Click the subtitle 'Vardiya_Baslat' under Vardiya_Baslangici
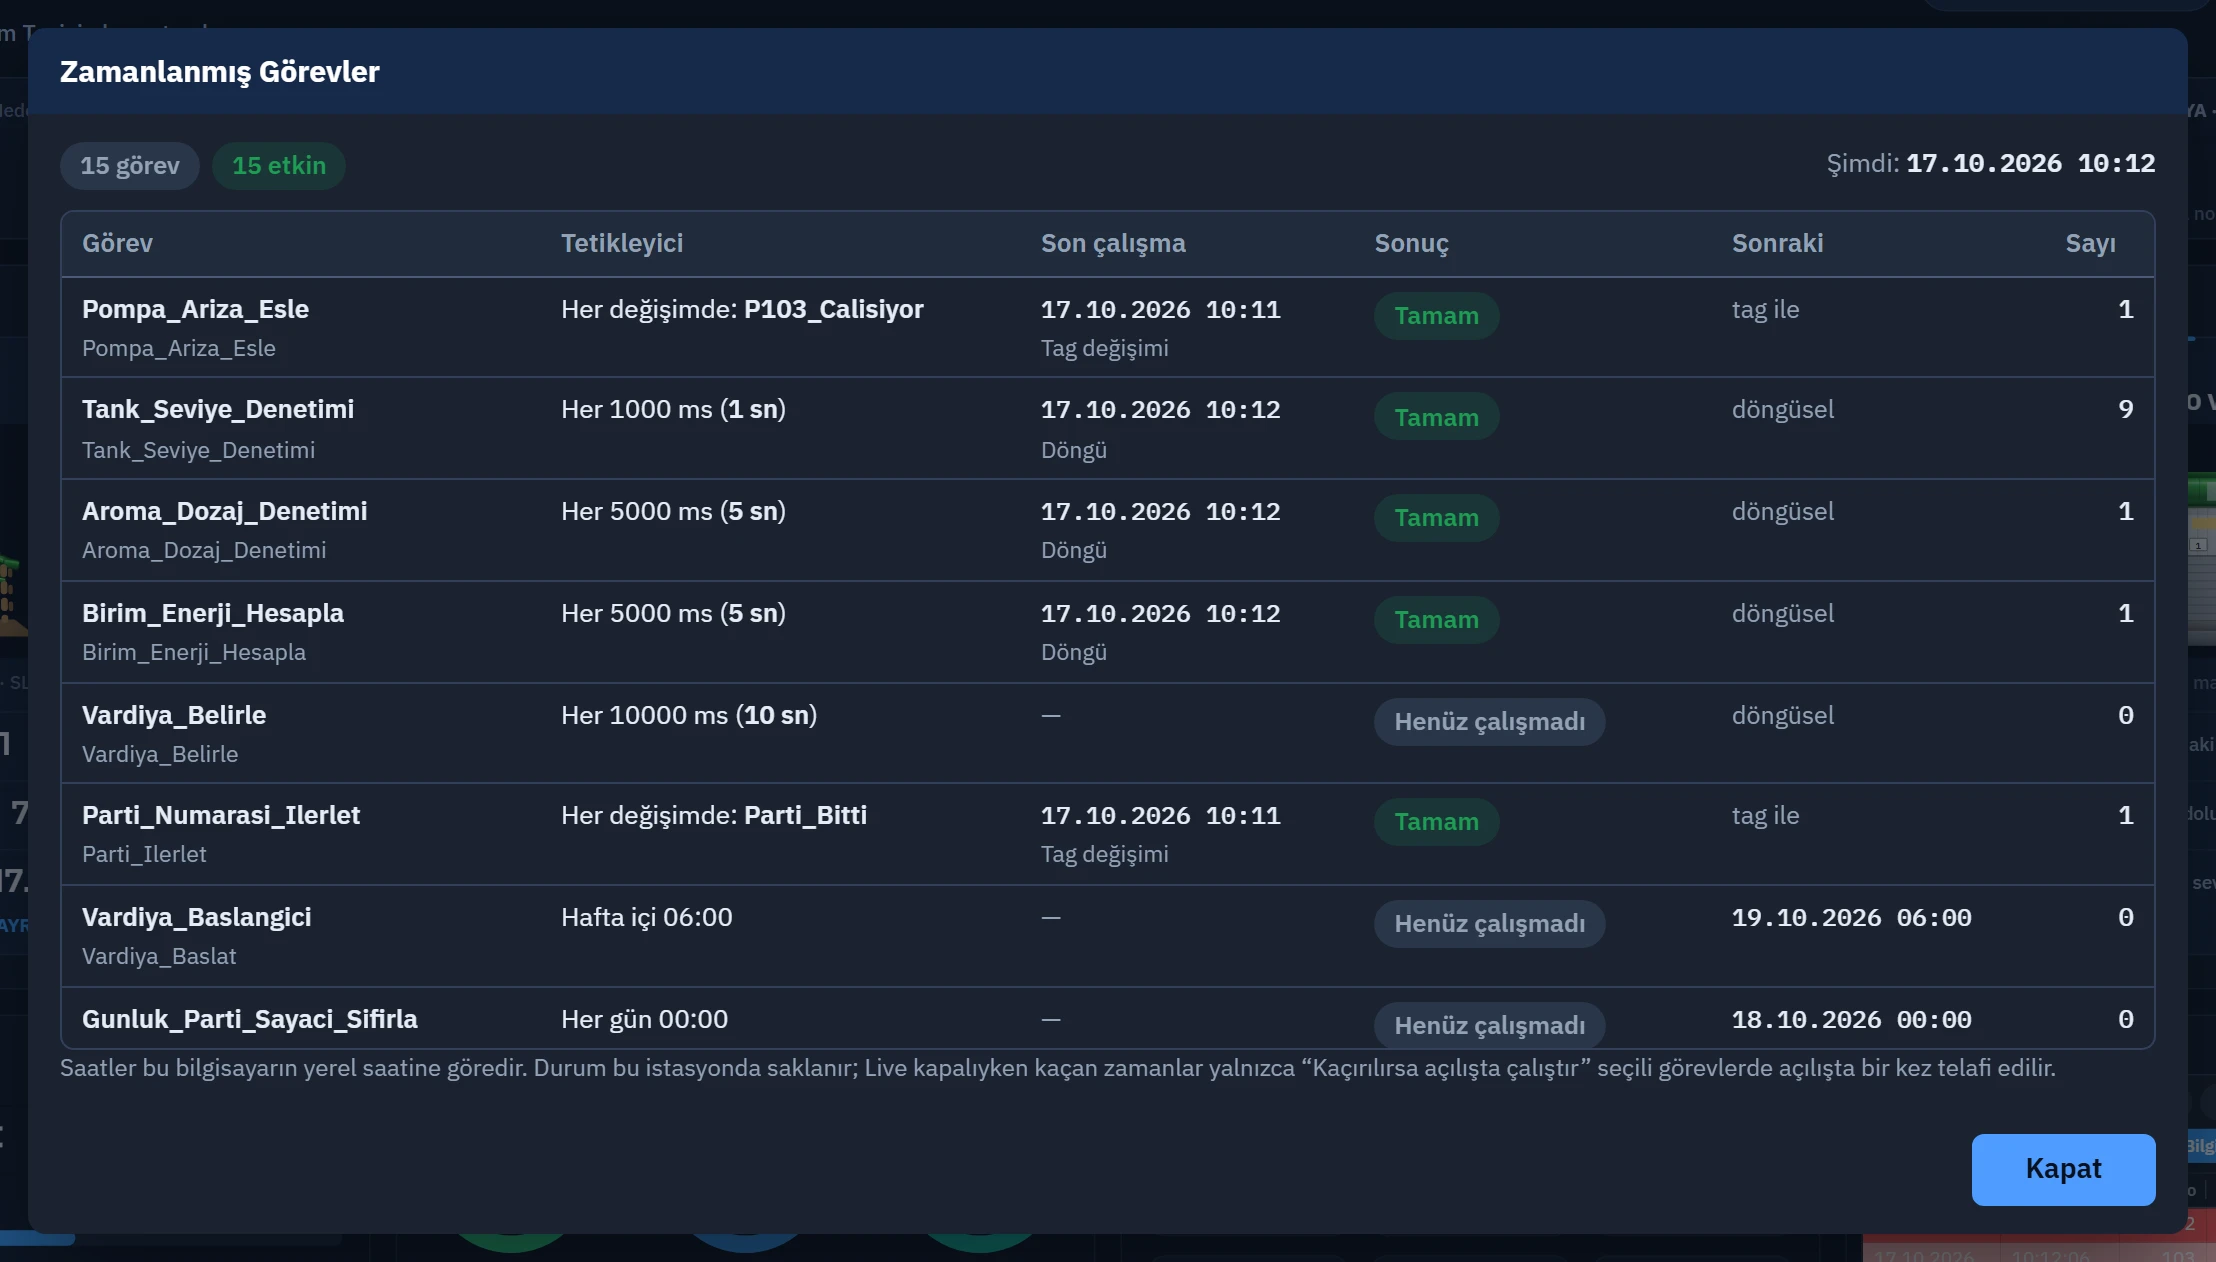This screenshot has width=2216, height=1262. pyautogui.click(x=159, y=956)
